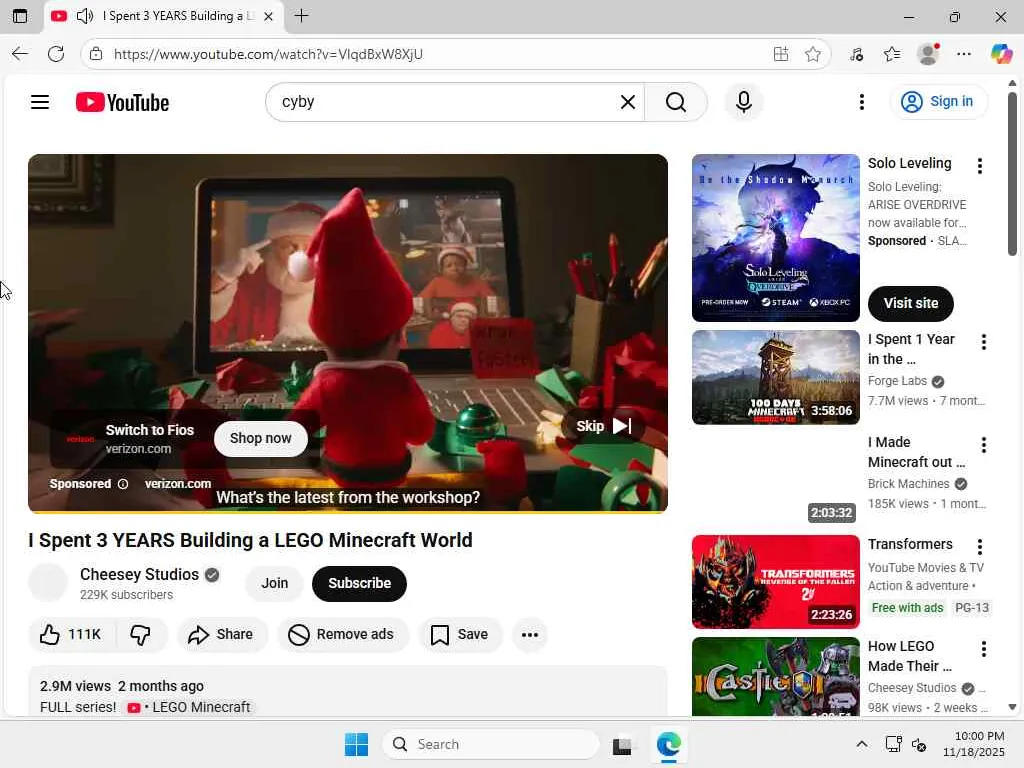
Task: Open the clock showing 10:00 PM
Action: coord(973,744)
